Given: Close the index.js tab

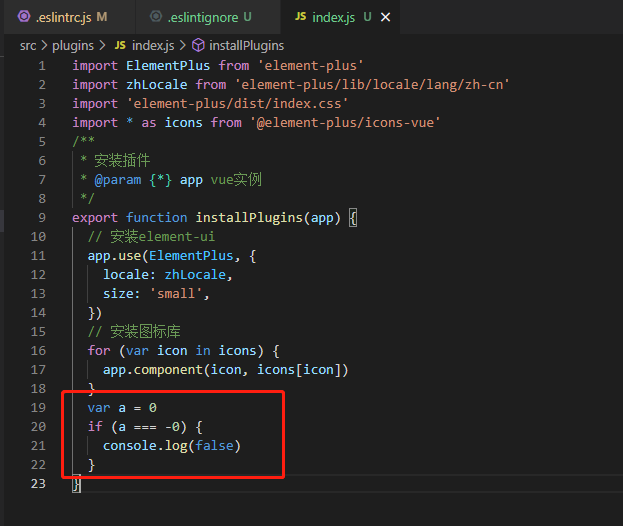Looking at the screenshot, I should pyautogui.click(x=385, y=17).
